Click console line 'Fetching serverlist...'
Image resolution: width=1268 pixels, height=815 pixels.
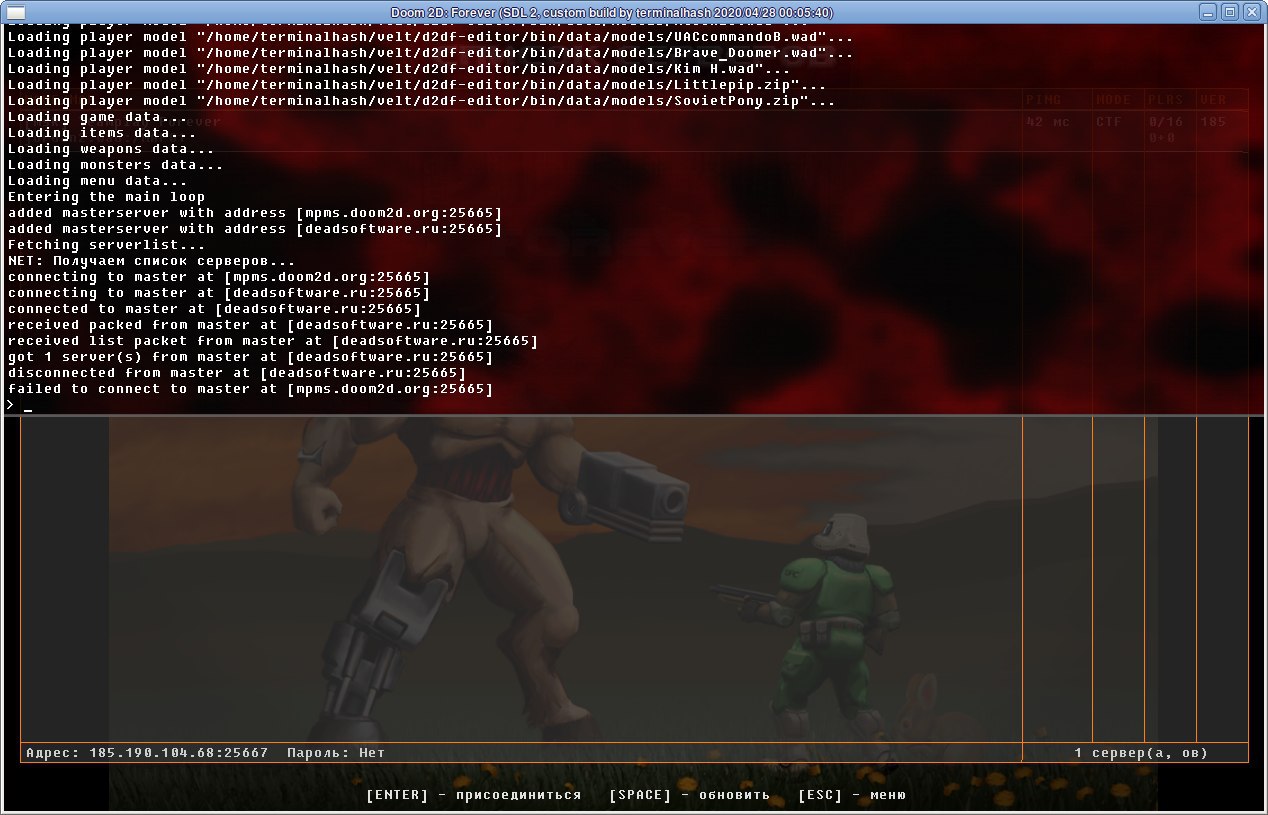tap(107, 245)
